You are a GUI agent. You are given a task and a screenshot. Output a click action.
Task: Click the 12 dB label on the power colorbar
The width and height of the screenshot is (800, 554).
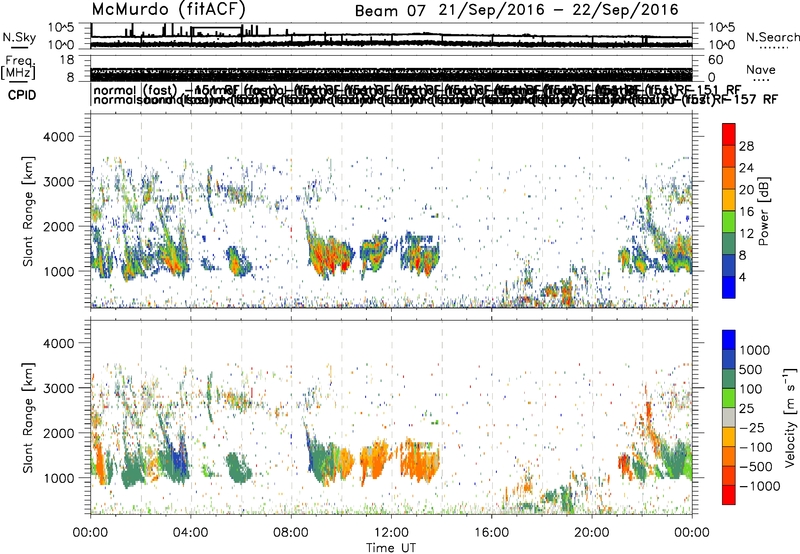pos(746,234)
